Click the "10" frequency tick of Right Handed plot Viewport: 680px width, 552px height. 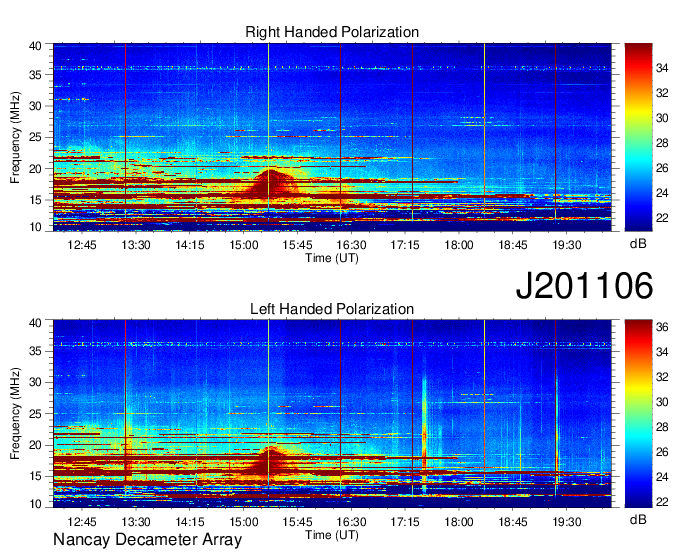click(x=36, y=227)
